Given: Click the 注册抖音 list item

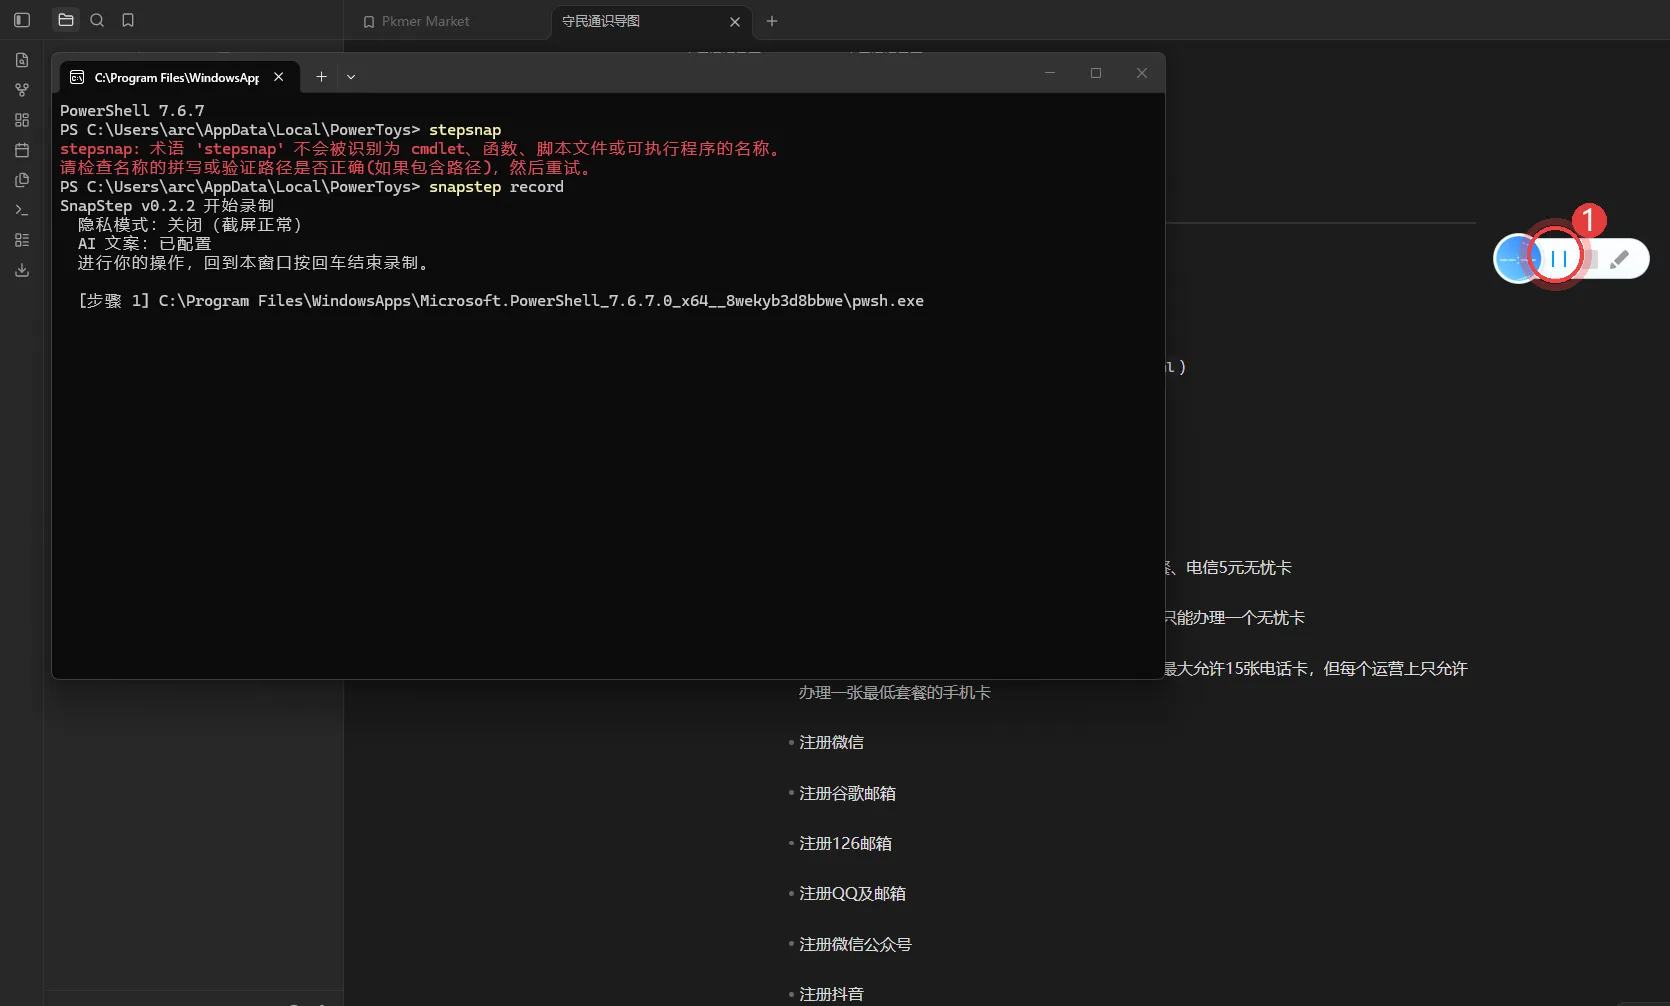Looking at the screenshot, I should [831, 995].
